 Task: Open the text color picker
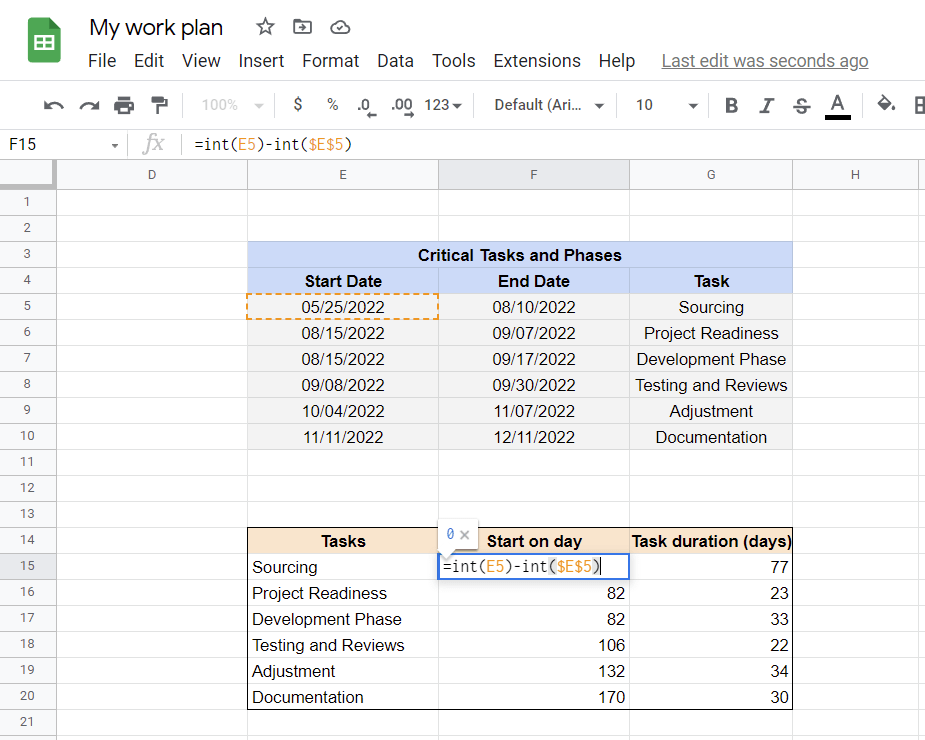(836, 104)
